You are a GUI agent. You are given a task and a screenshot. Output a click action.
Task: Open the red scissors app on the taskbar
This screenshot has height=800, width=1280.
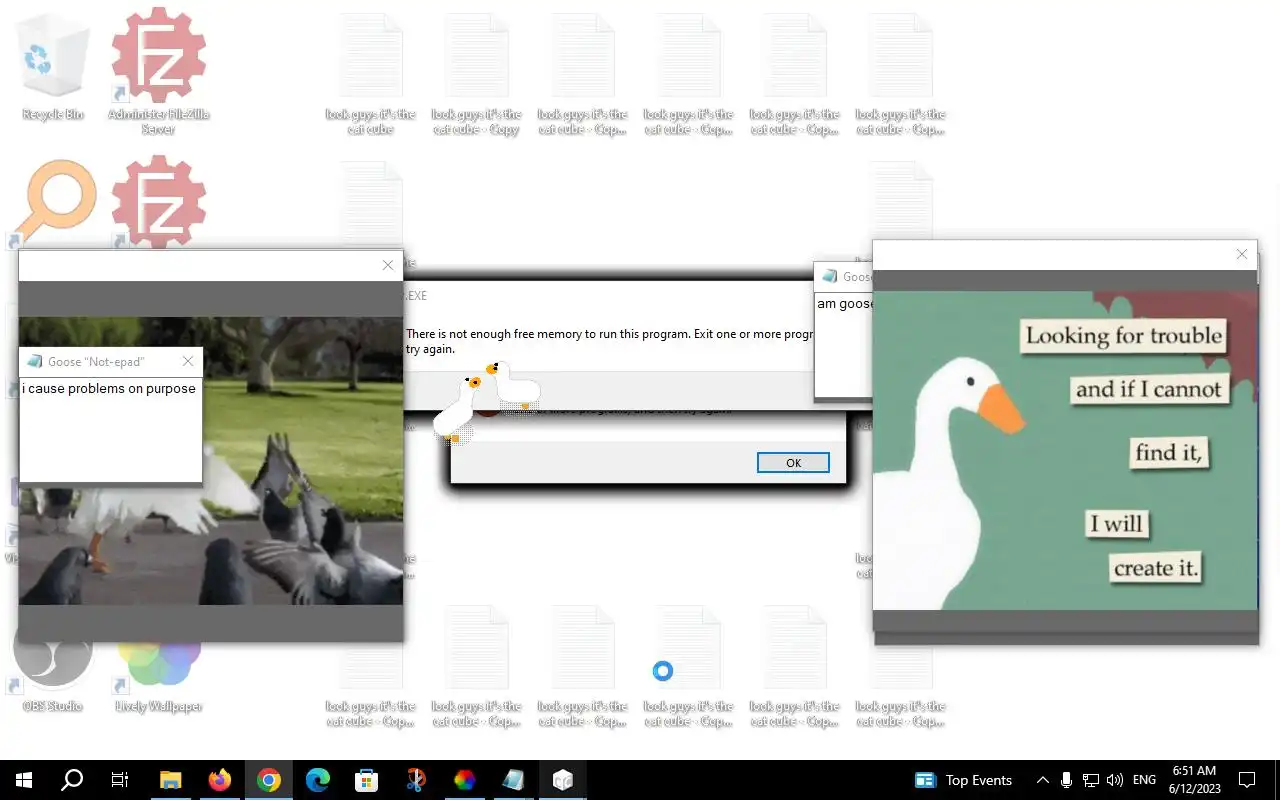pos(416,780)
